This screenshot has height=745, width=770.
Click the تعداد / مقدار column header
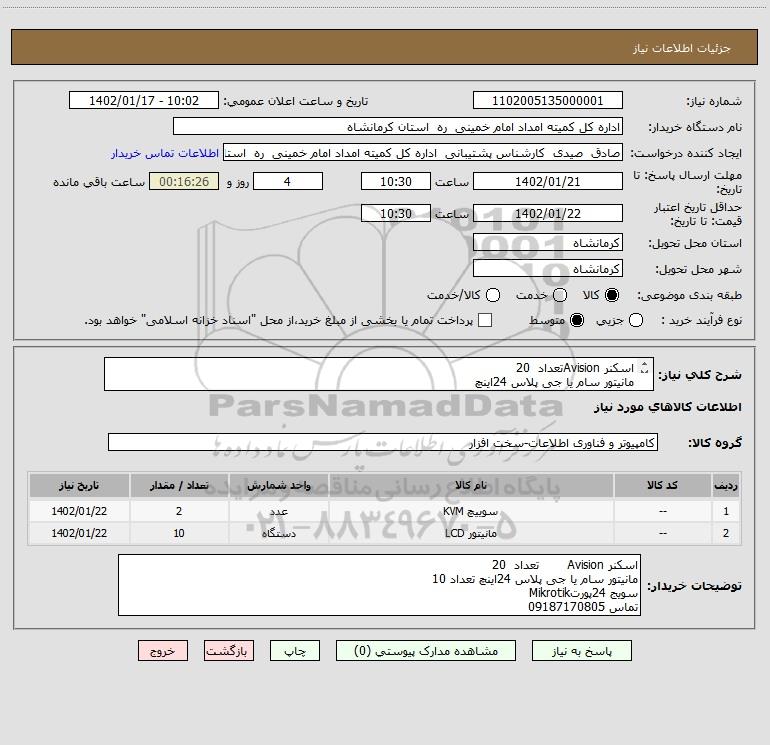pos(179,486)
